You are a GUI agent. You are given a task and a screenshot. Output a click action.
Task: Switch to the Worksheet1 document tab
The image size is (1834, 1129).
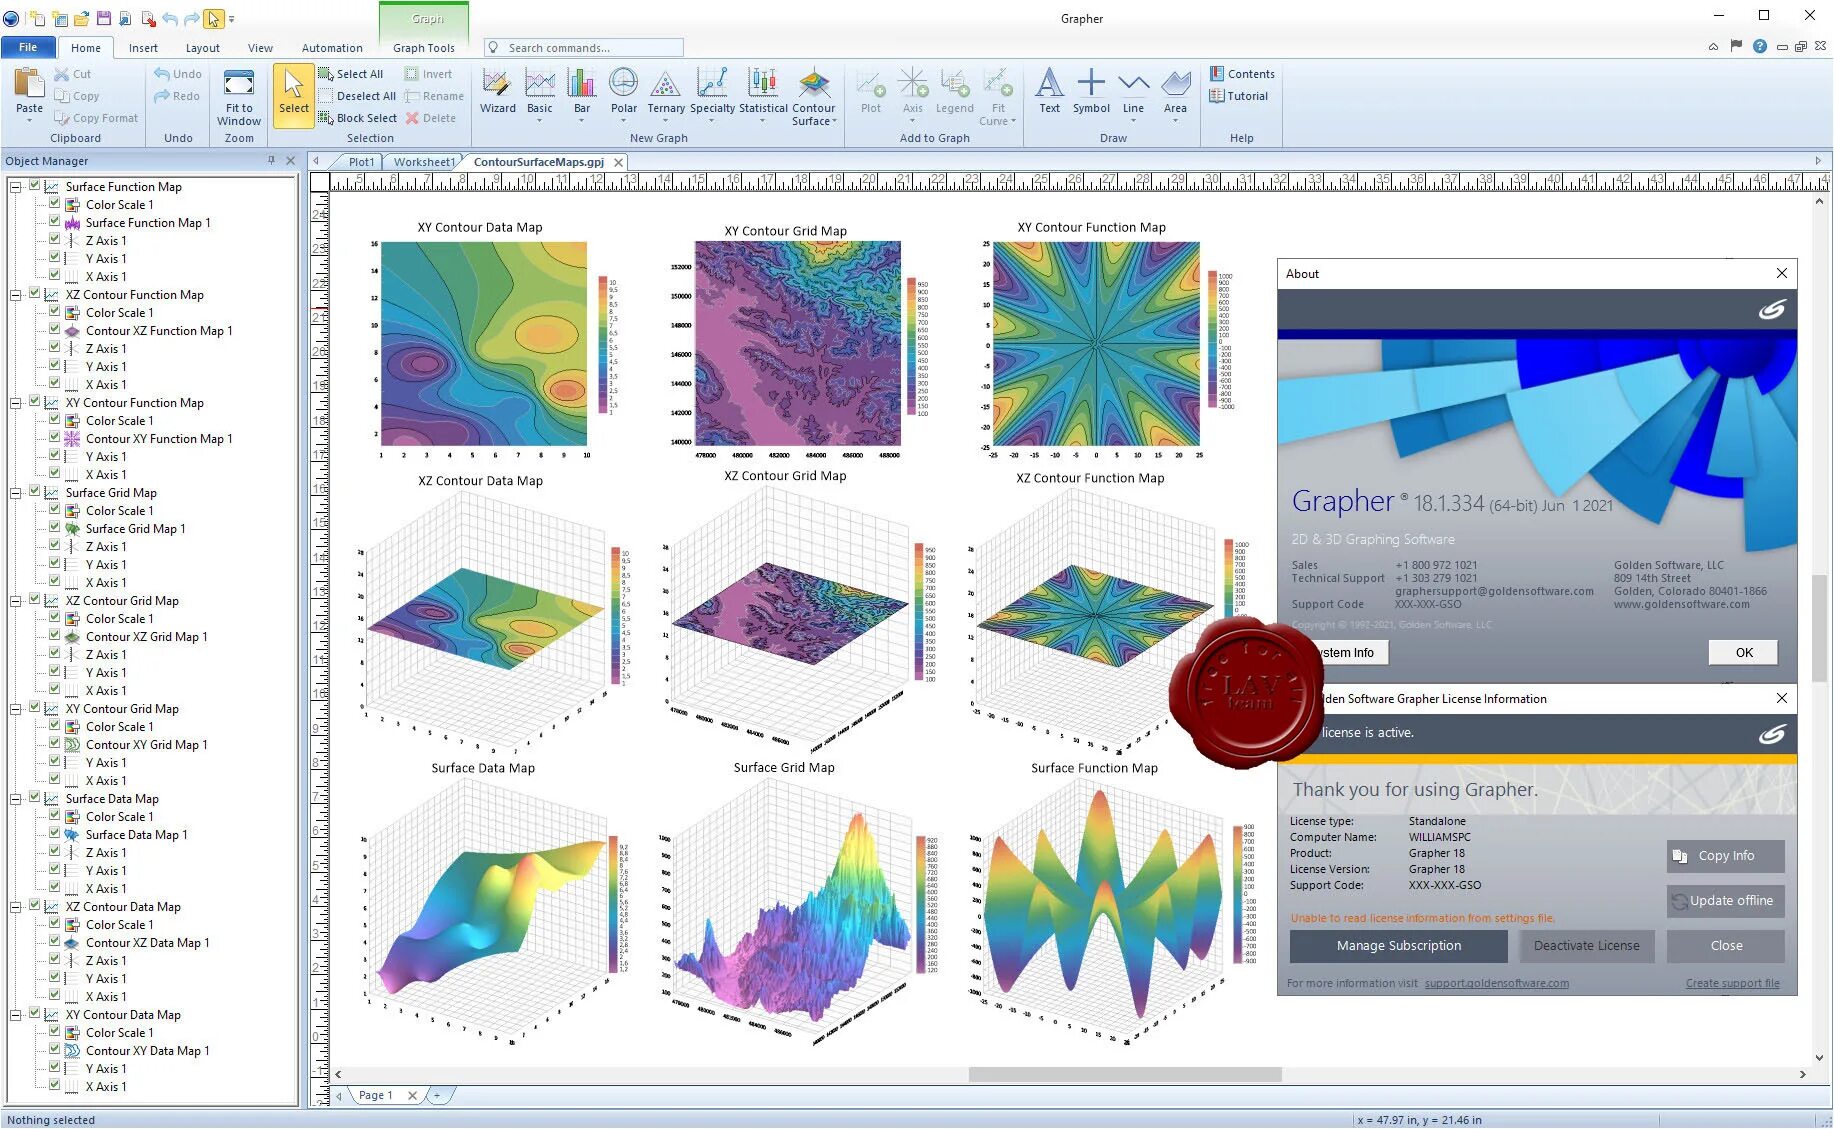pyautogui.click(x=423, y=161)
